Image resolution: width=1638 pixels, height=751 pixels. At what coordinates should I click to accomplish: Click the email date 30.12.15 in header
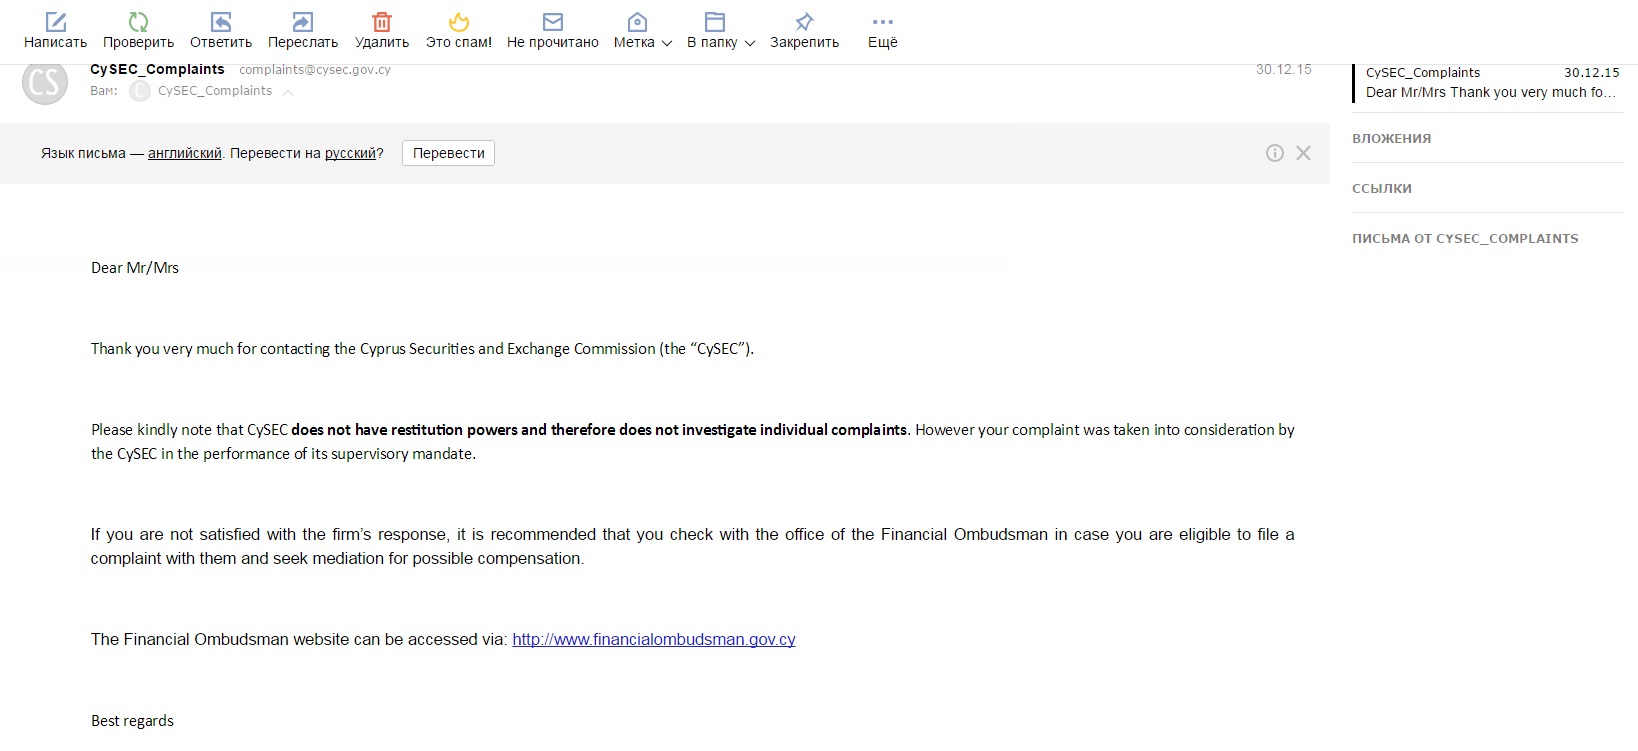coord(1283,69)
